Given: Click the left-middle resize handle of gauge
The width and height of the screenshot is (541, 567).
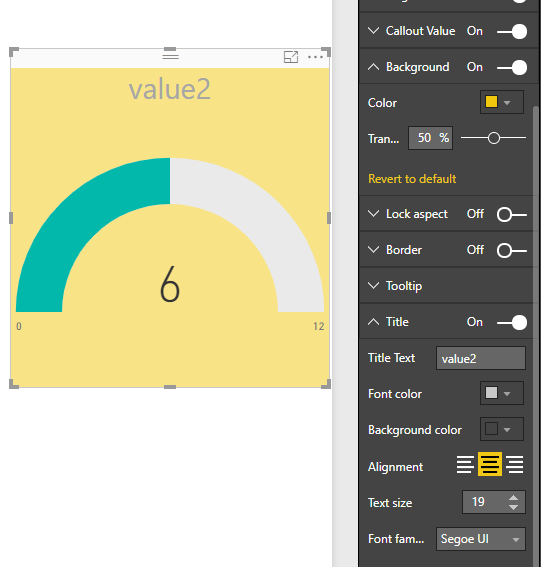Looking at the screenshot, I should (11, 218).
